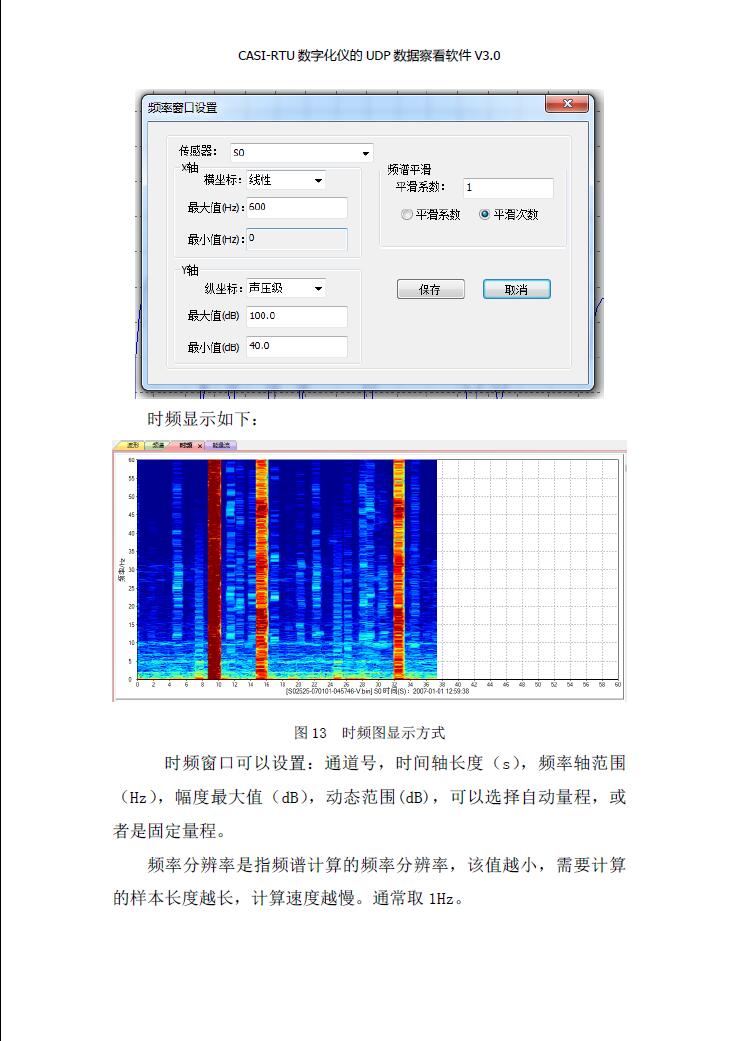The image size is (737, 1041).
Task: Focus the X轴 最小值(Hz) field showing 0
Action: (297, 239)
